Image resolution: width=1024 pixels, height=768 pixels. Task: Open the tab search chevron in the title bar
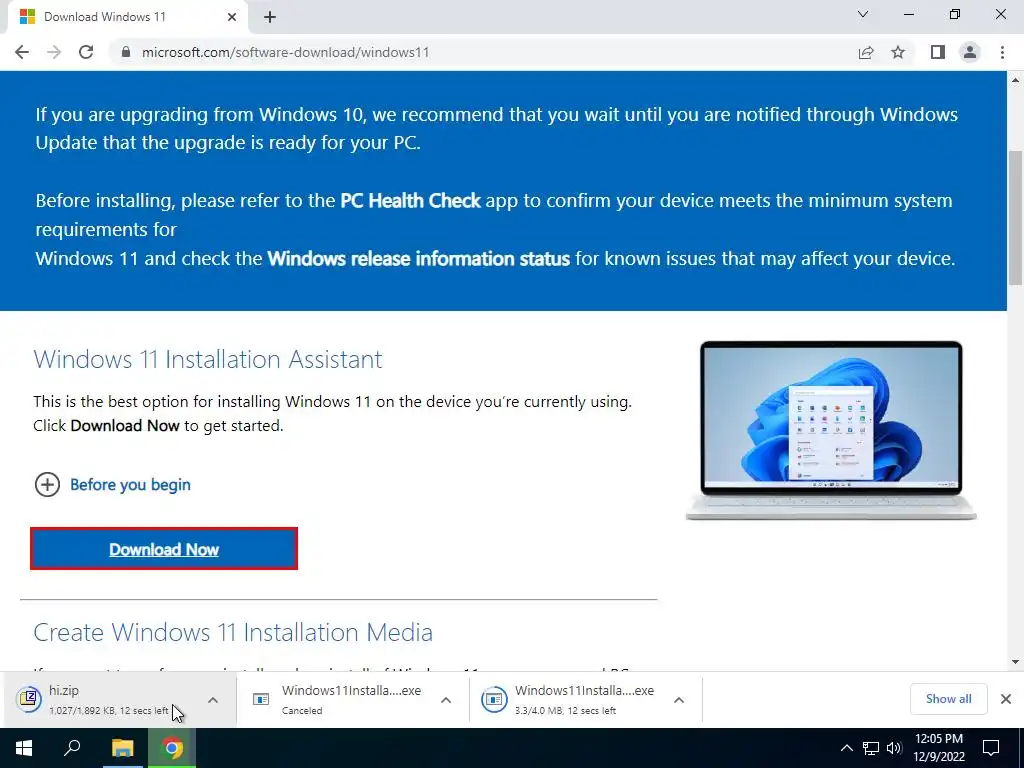(863, 14)
